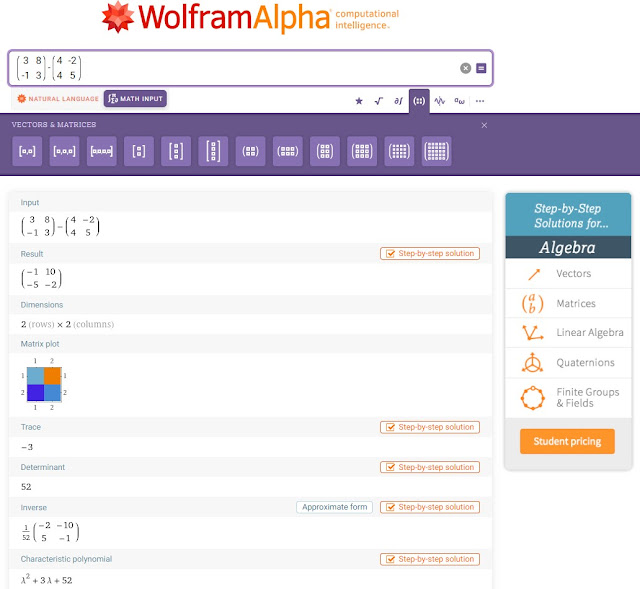The width and height of the screenshot is (640, 589).
Task: Open Vectors step-by-step topic
Action: (x=568, y=274)
